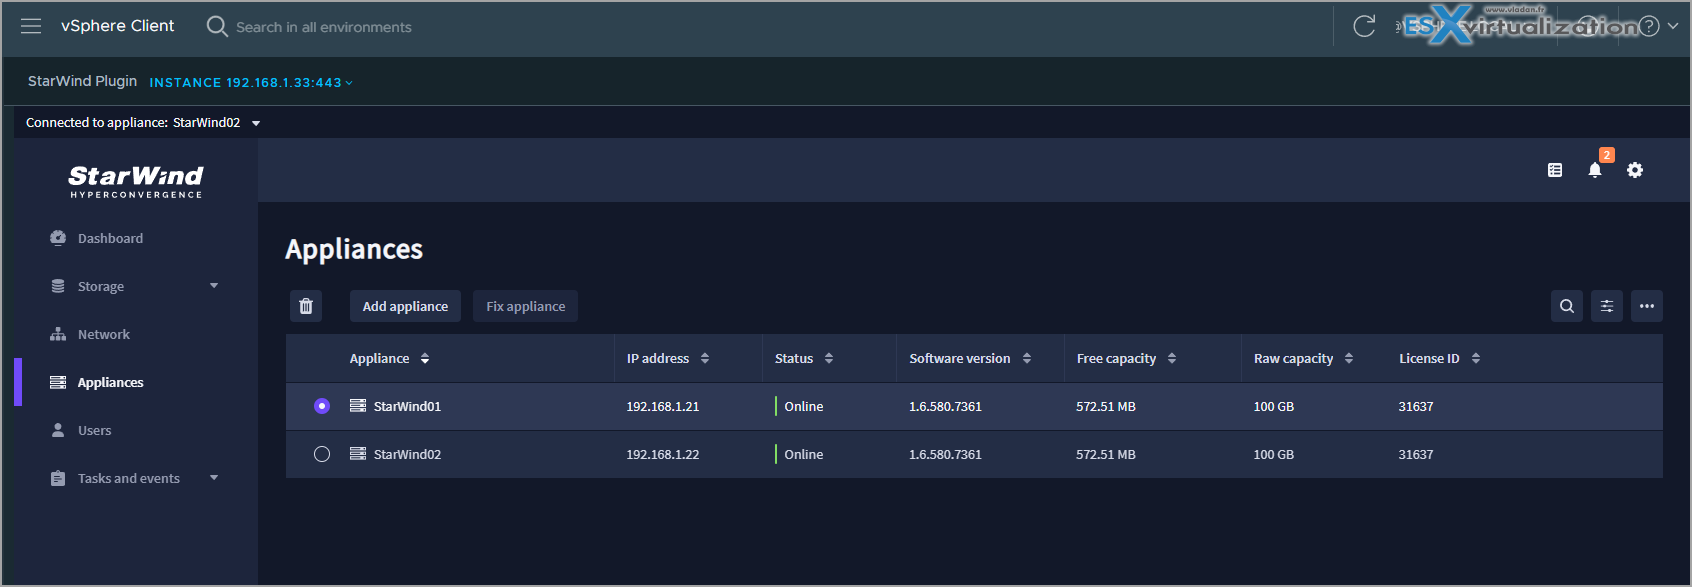This screenshot has width=1692, height=587.
Task: Open StarWind settings gear
Action: click(x=1635, y=170)
